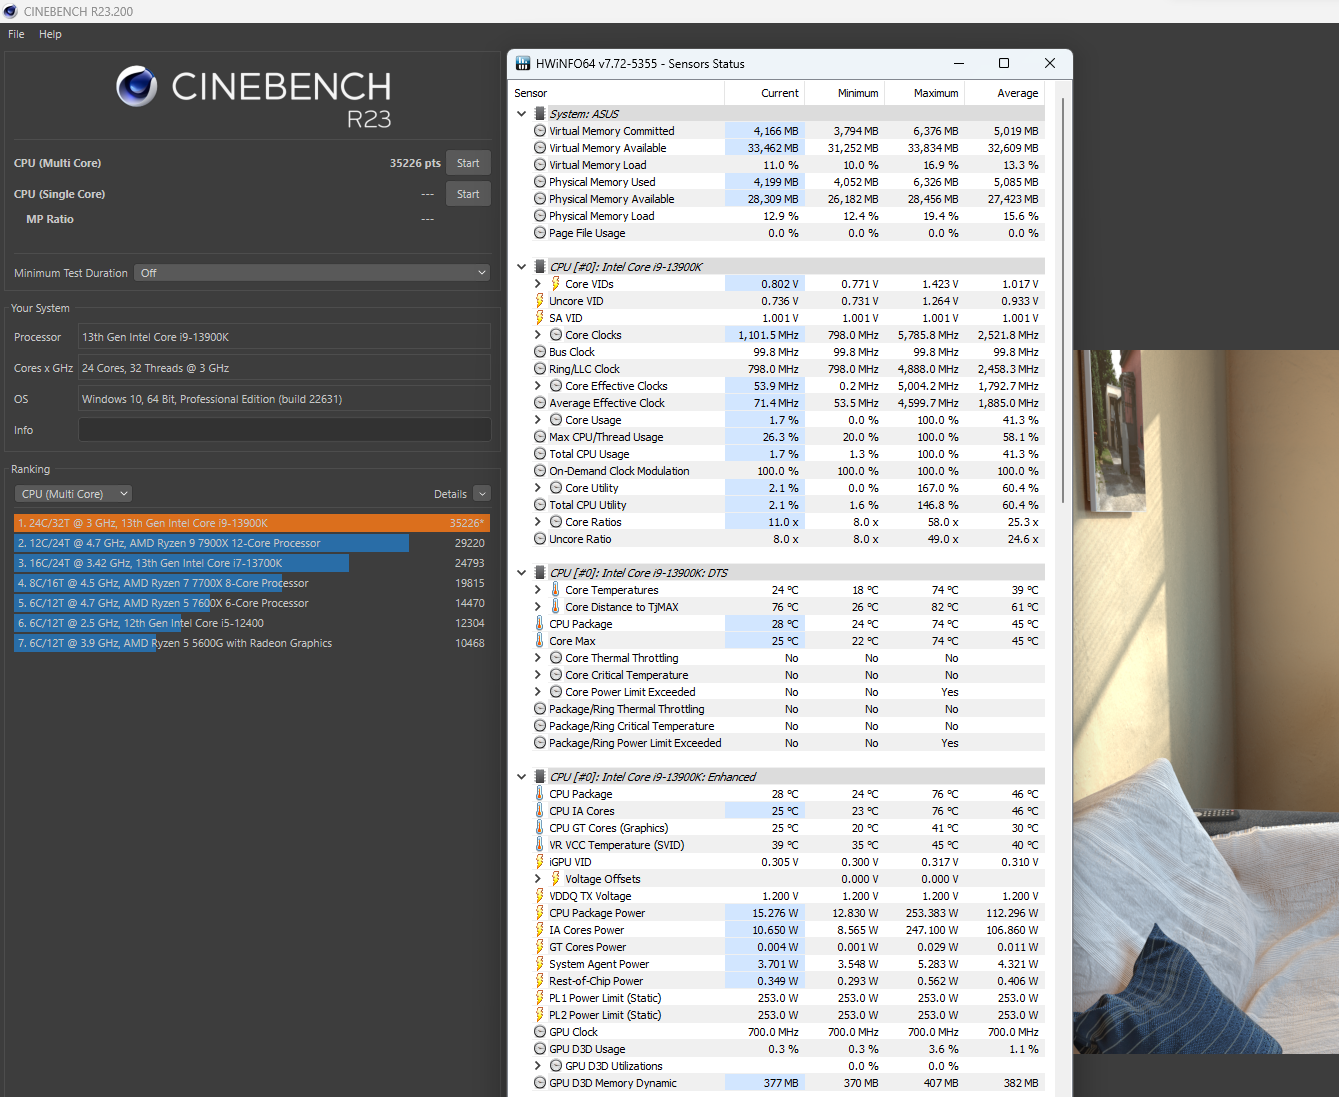
Task: Open the Minimum Test Duration dropdown
Action: click(312, 273)
